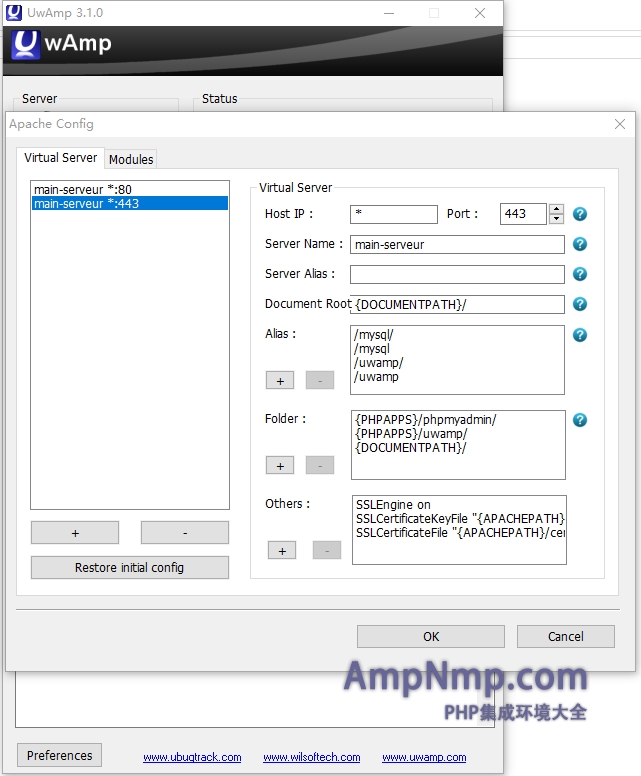Click the help icon next to Port
Screen dimensions: 641x776
click(x=579, y=214)
